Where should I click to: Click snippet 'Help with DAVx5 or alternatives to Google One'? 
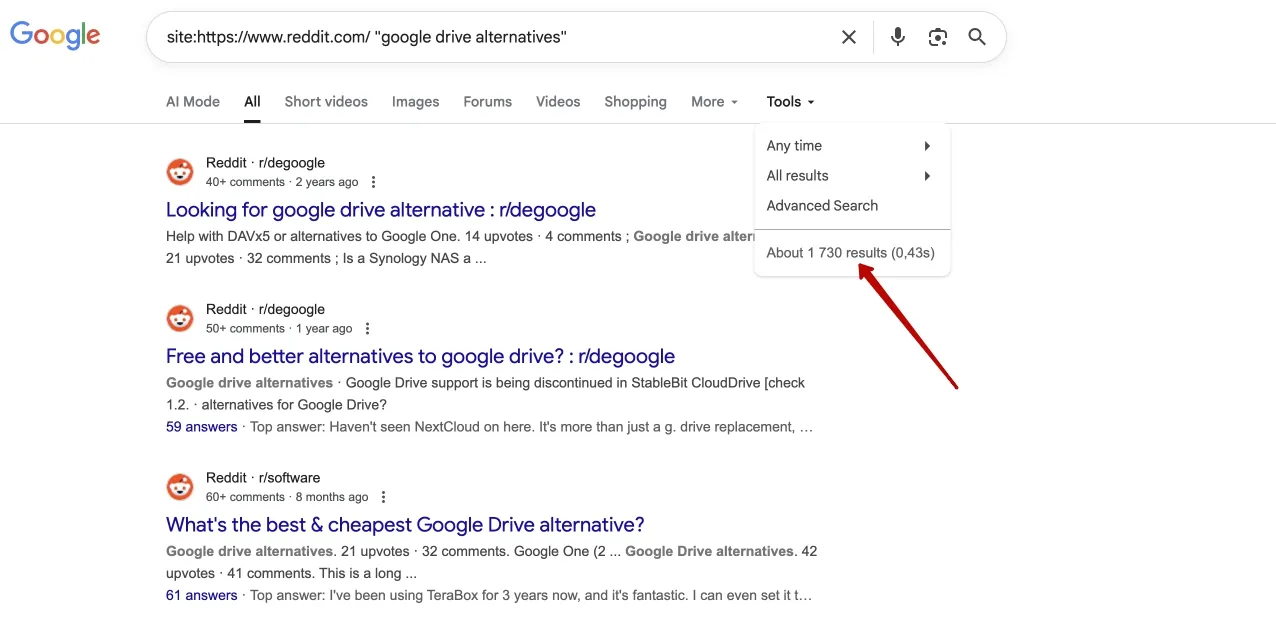[x=315, y=237]
